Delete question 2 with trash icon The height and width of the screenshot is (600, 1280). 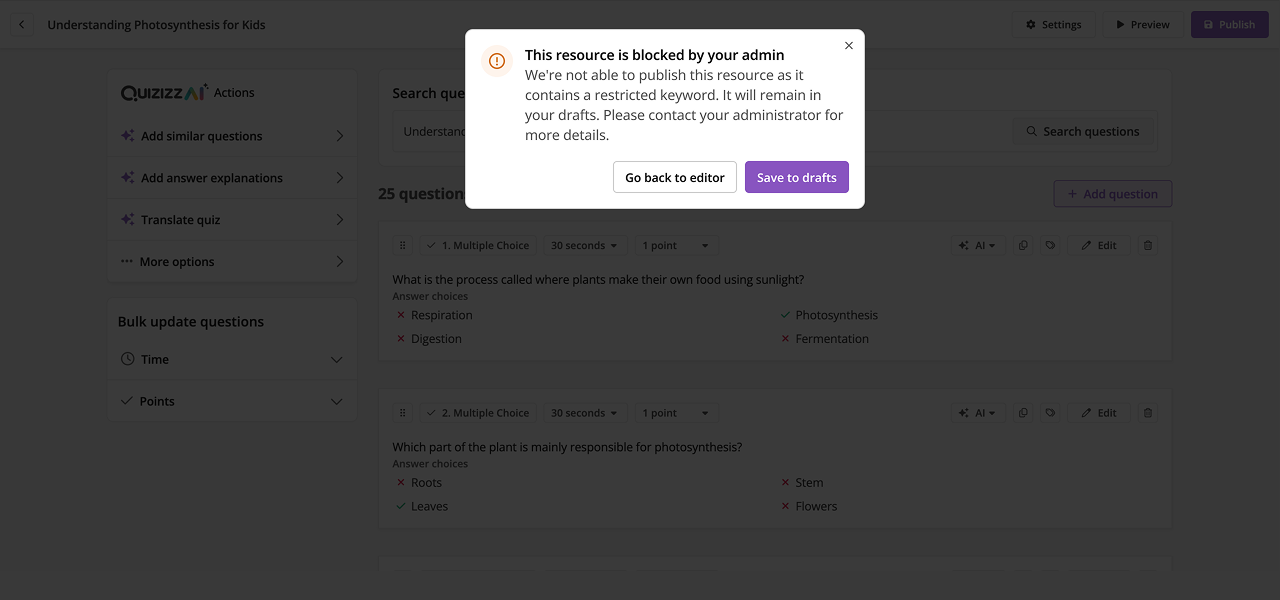tap(1147, 412)
